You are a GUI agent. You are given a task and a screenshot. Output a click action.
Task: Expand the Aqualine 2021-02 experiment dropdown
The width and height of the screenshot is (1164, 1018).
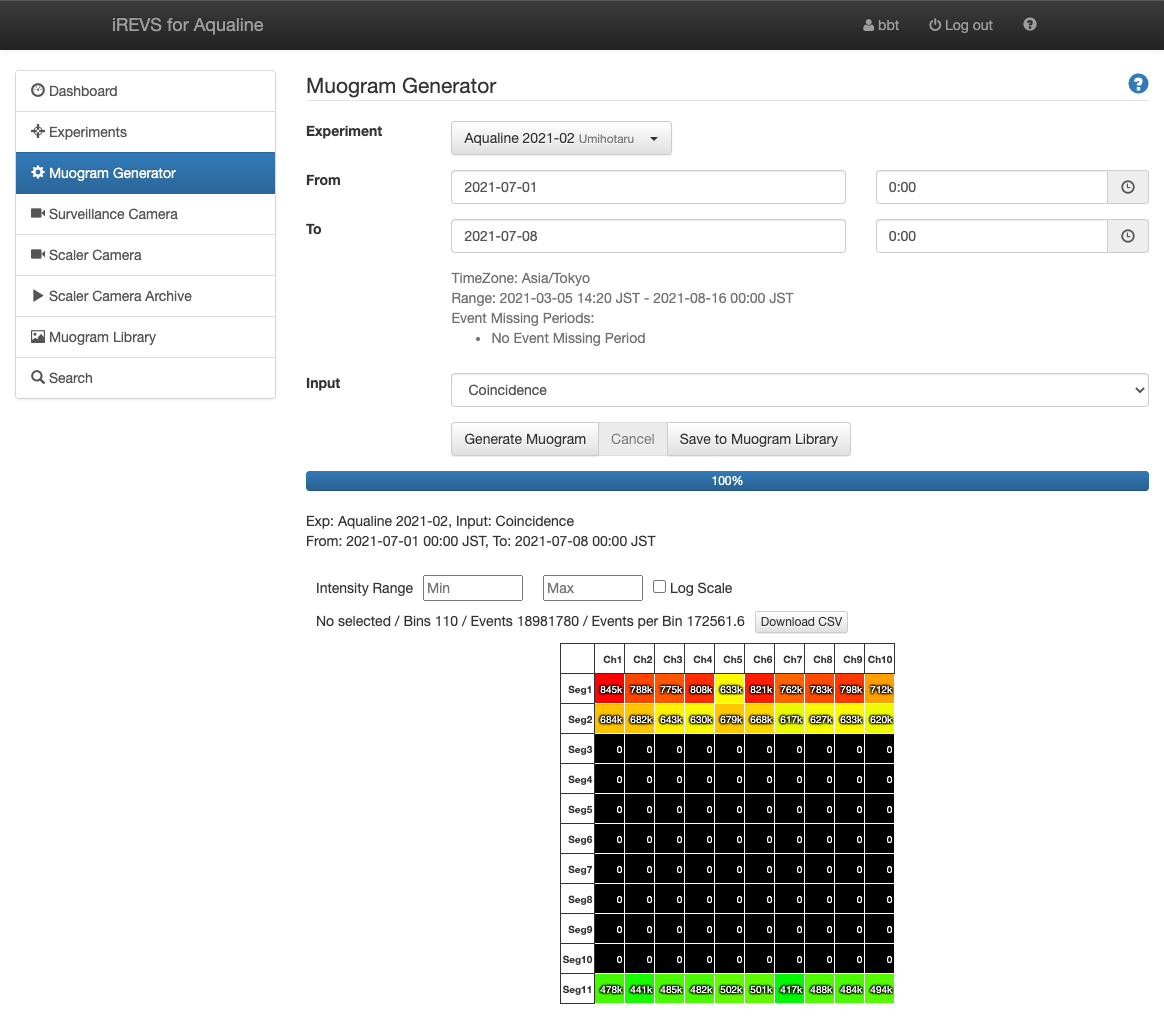click(x=561, y=139)
